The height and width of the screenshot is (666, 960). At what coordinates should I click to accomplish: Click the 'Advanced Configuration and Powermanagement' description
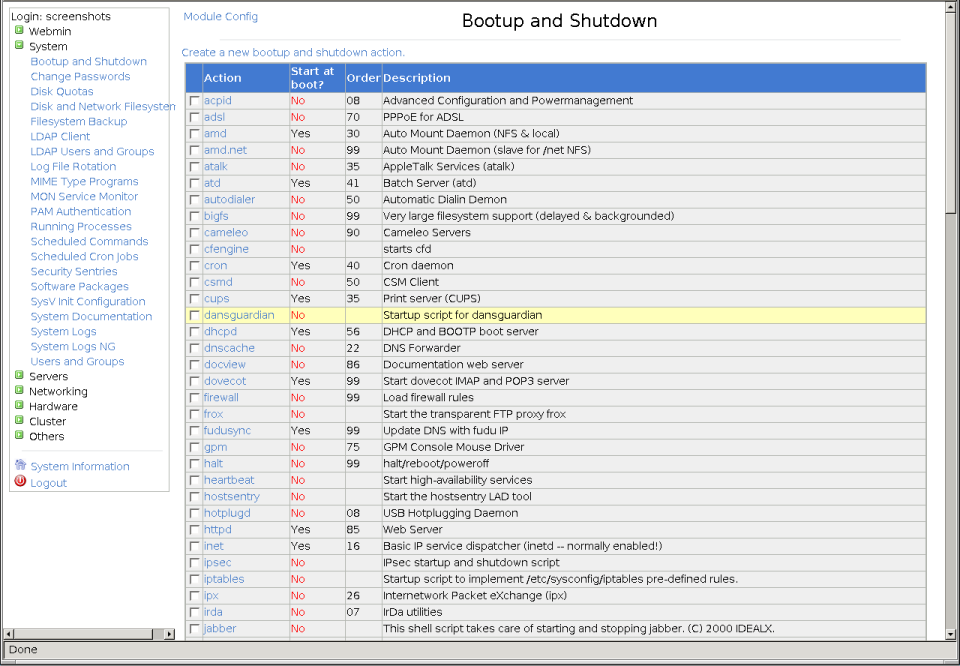pos(508,100)
